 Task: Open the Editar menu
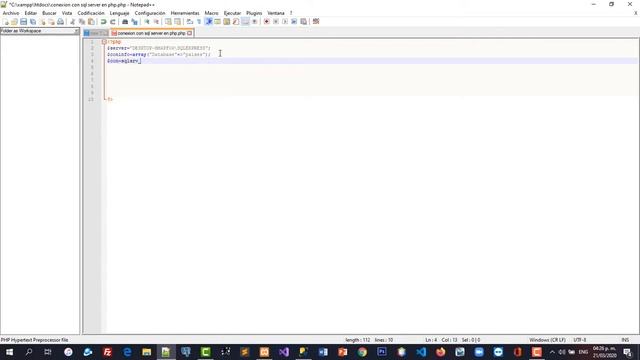pos(31,13)
